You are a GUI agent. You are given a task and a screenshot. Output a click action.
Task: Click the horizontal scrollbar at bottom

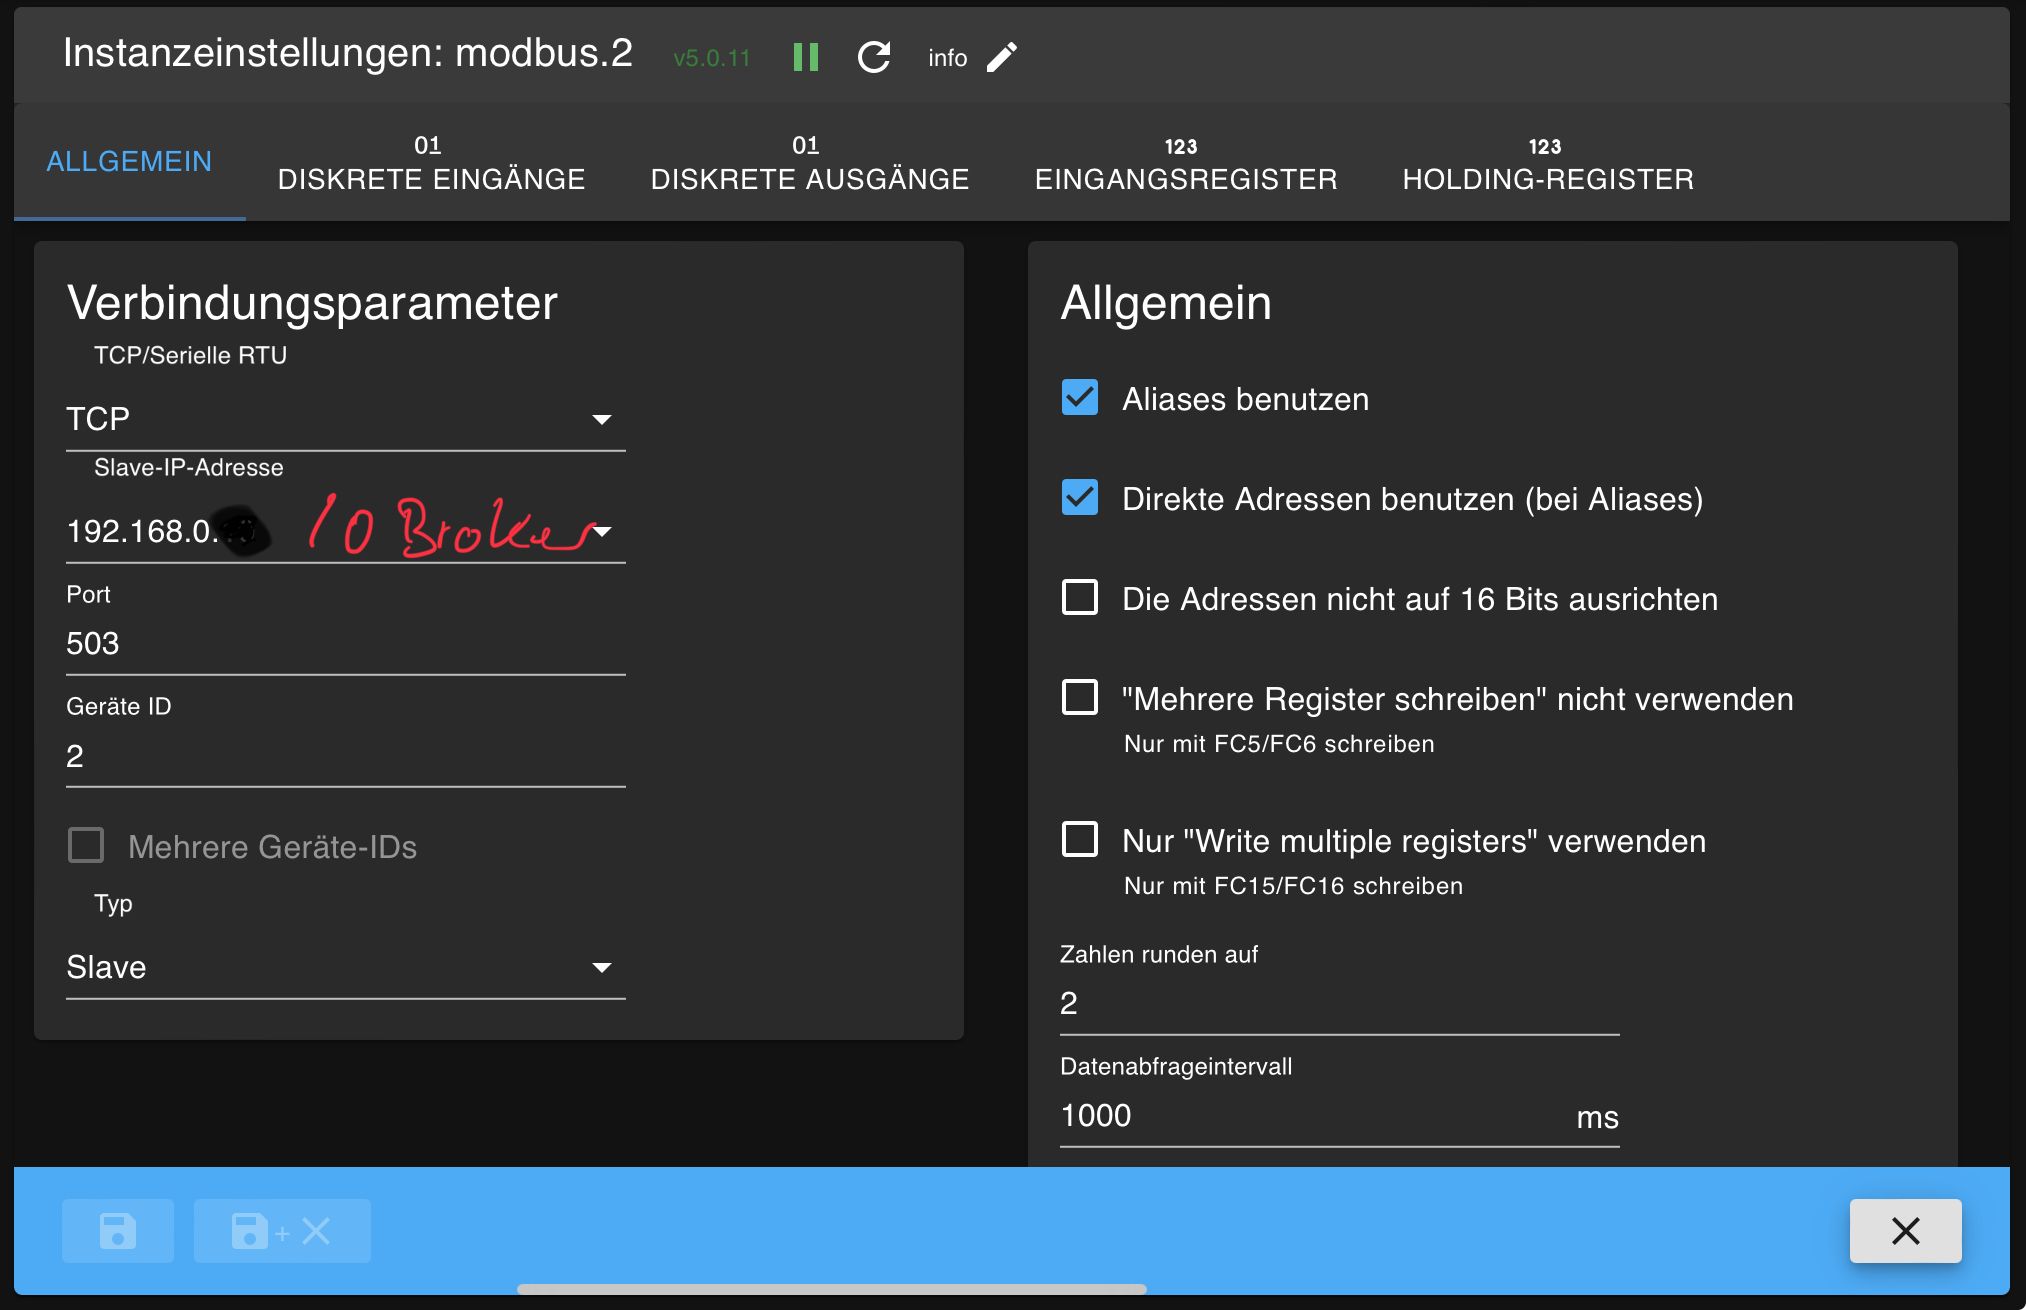pos(831,1289)
